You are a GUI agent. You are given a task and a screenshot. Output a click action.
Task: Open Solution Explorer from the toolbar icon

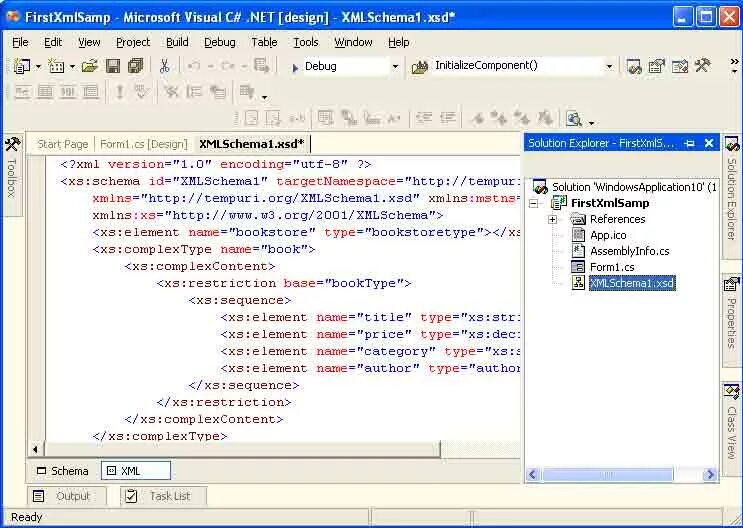pyautogui.click(x=634, y=66)
